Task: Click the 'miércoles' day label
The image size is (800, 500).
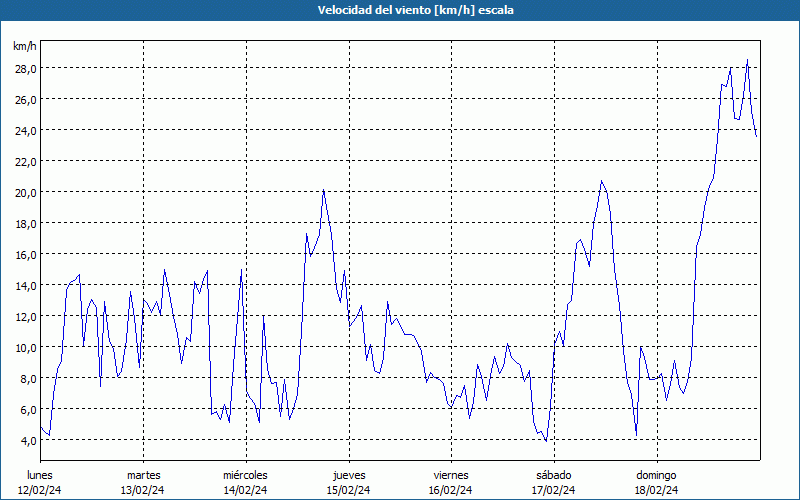Action: pyautogui.click(x=245, y=475)
